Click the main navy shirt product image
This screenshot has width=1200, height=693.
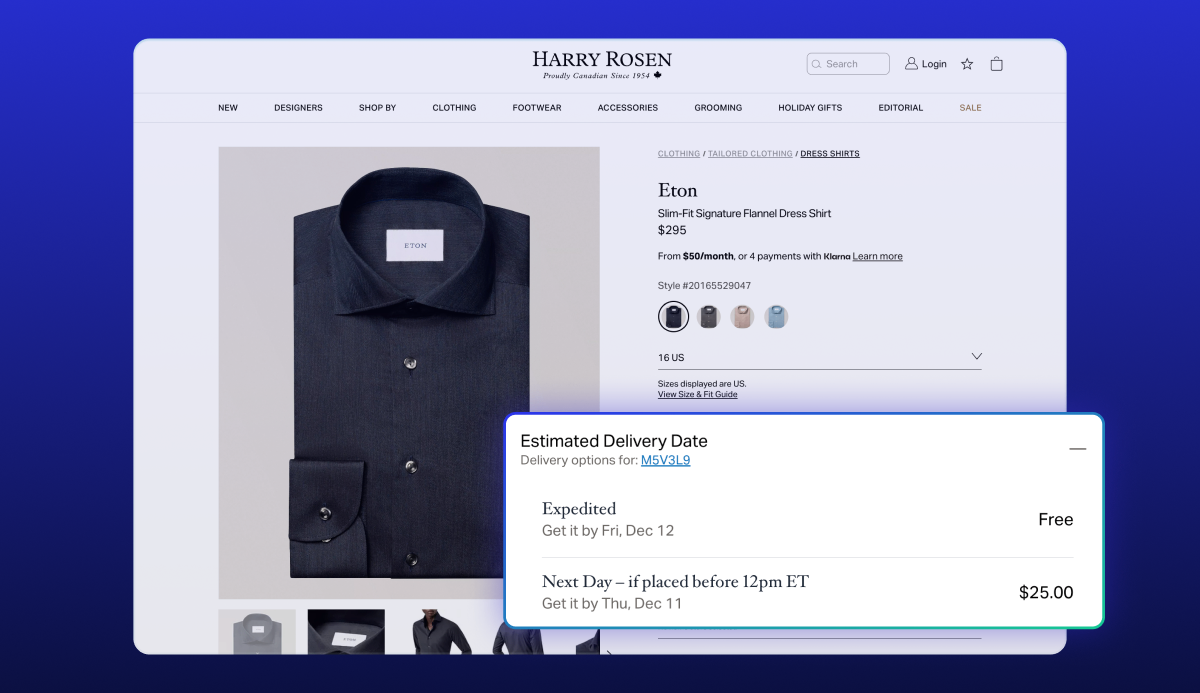[409, 373]
